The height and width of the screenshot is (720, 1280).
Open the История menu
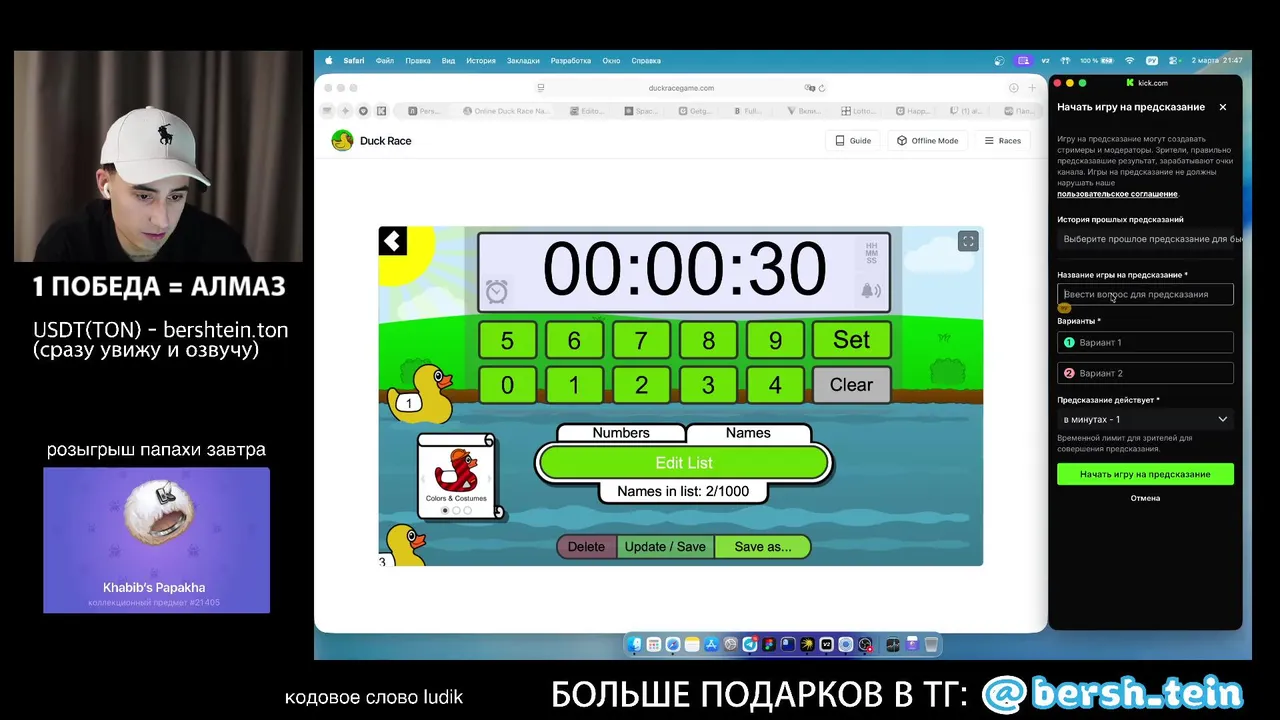(x=481, y=60)
